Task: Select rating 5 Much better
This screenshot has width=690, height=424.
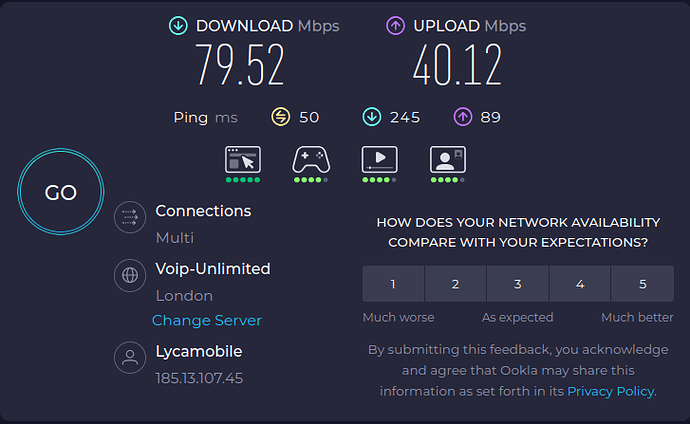Action: pyautogui.click(x=642, y=284)
